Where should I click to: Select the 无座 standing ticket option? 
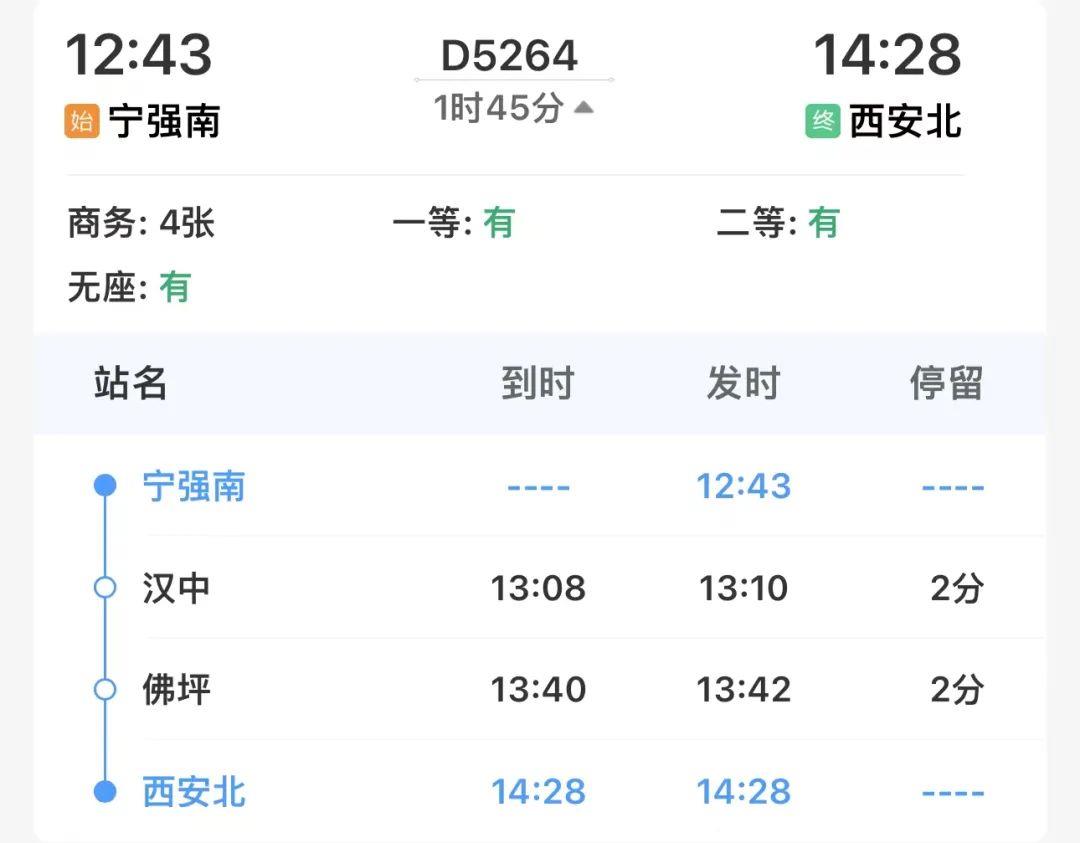pyautogui.click(x=129, y=288)
